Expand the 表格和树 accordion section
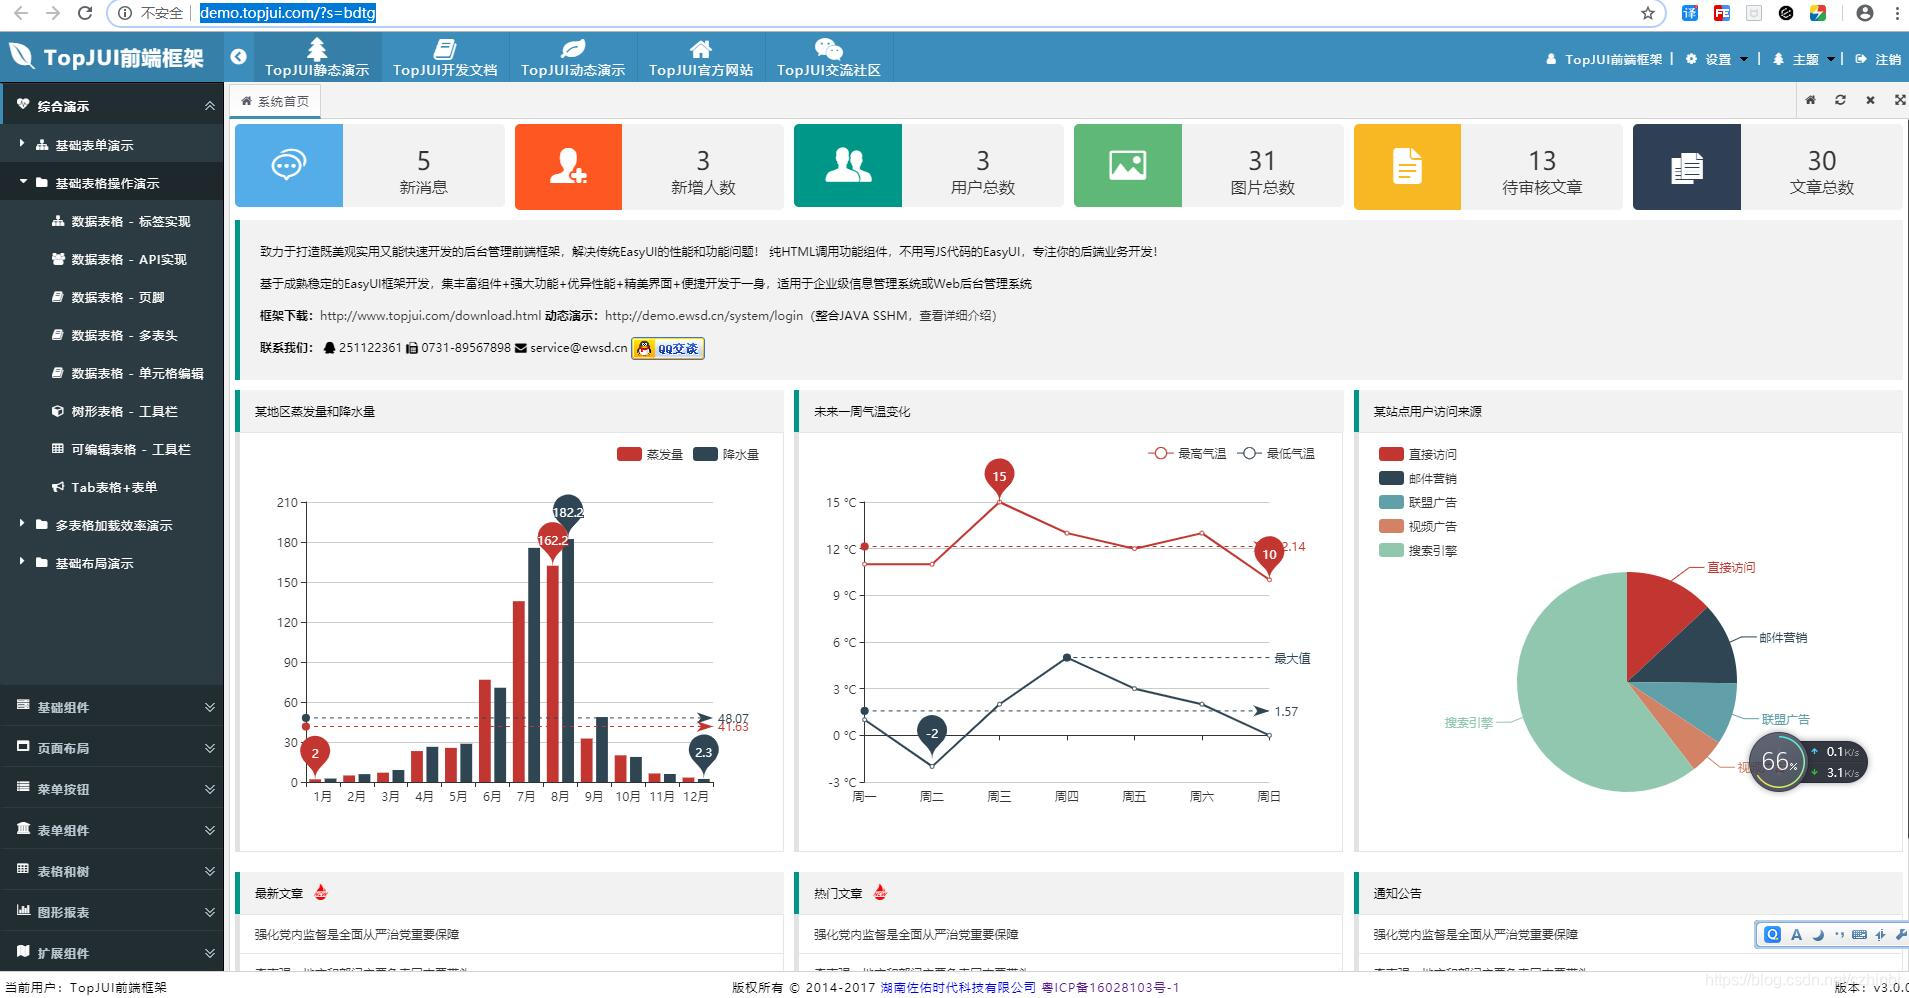Viewport: 1909px width, 998px height. coord(112,871)
